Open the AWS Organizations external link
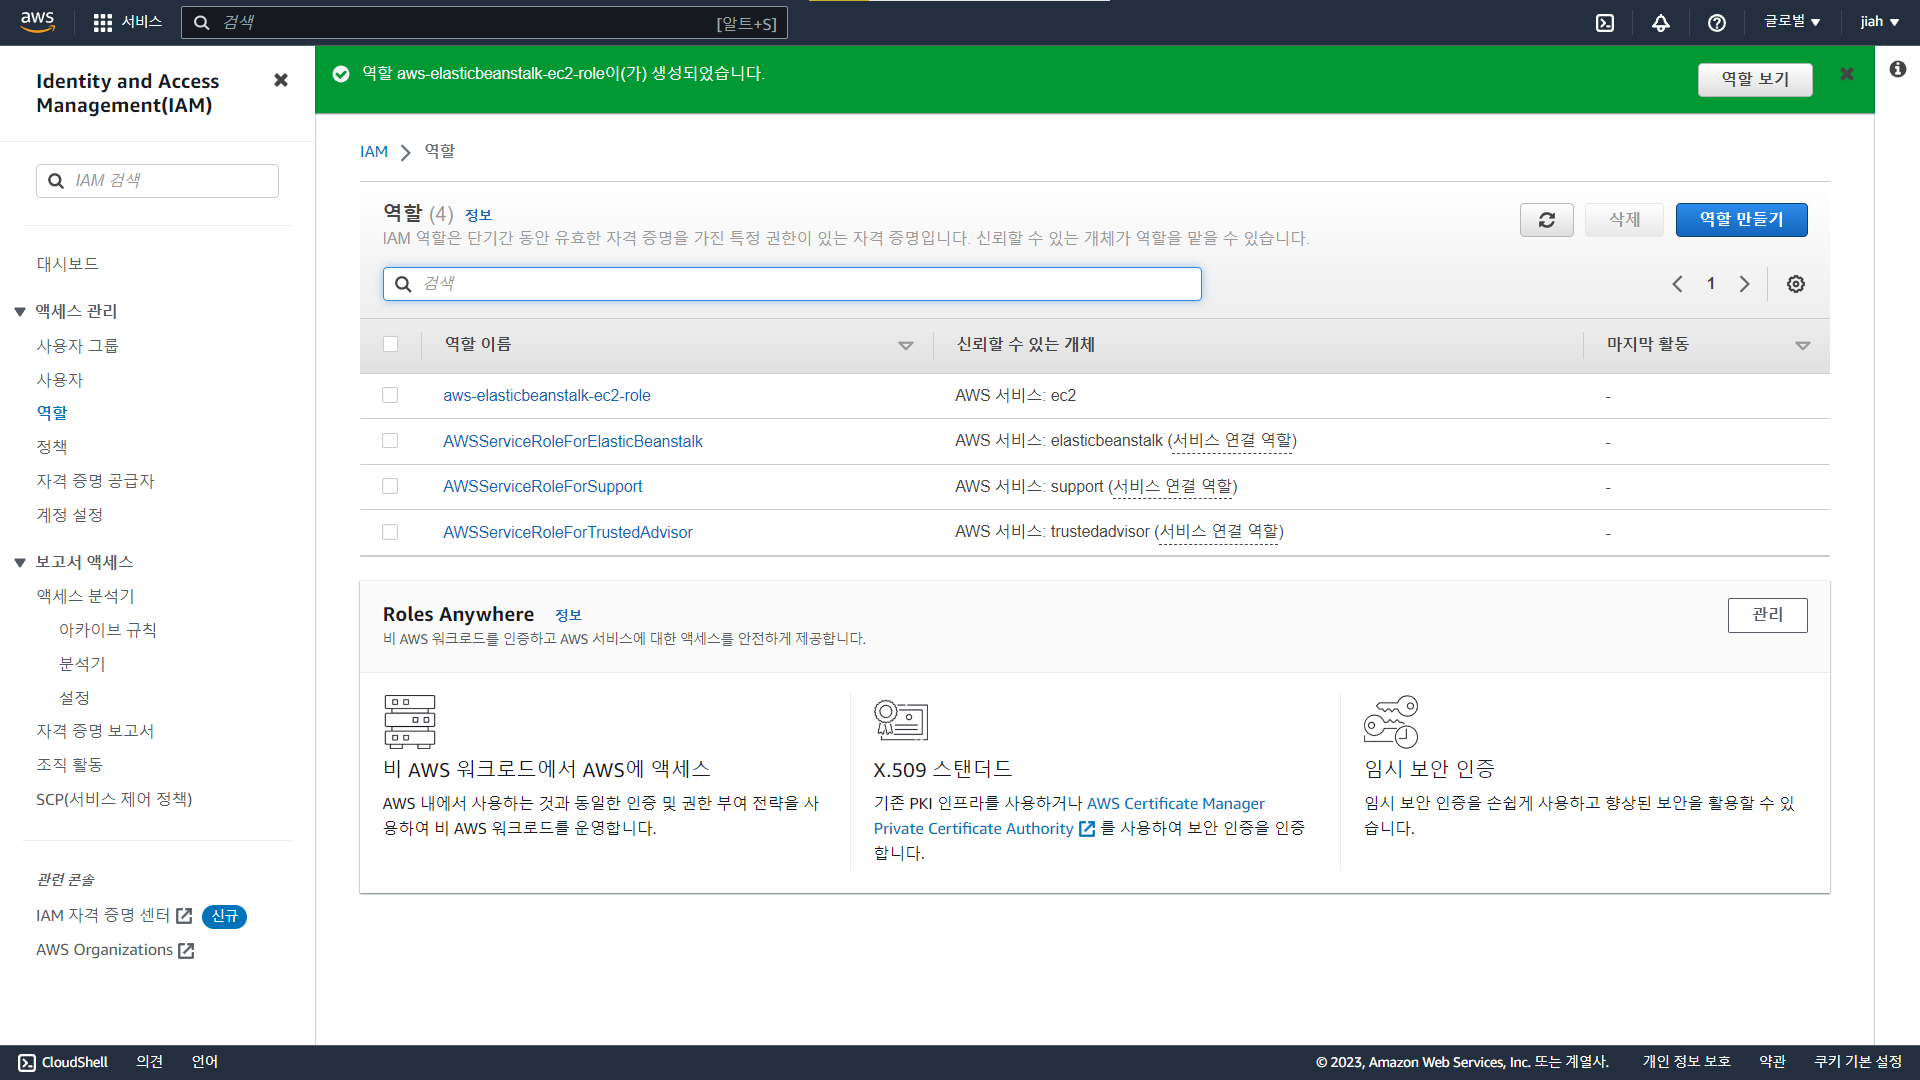Viewport: 1920px width, 1080px height. point(115,950)
